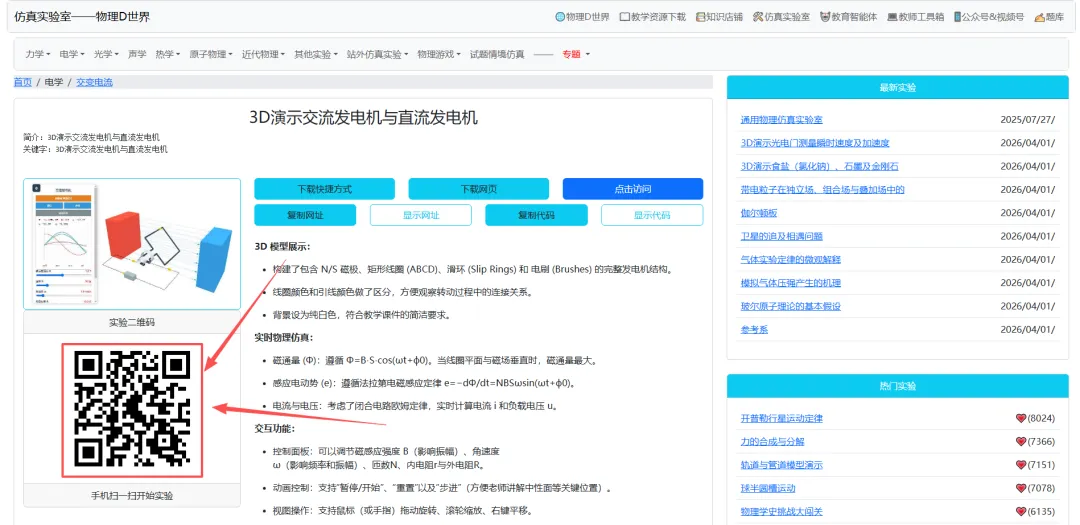This screenshot has height=525, width=1080.
Task: Click the tools icon beside 仿真实验室
Action: [758, 17]
